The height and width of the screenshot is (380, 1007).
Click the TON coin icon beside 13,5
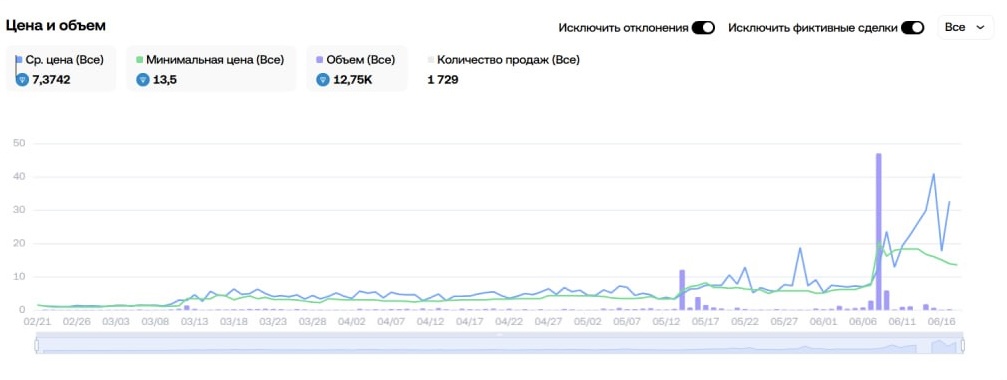coord(143,80)
